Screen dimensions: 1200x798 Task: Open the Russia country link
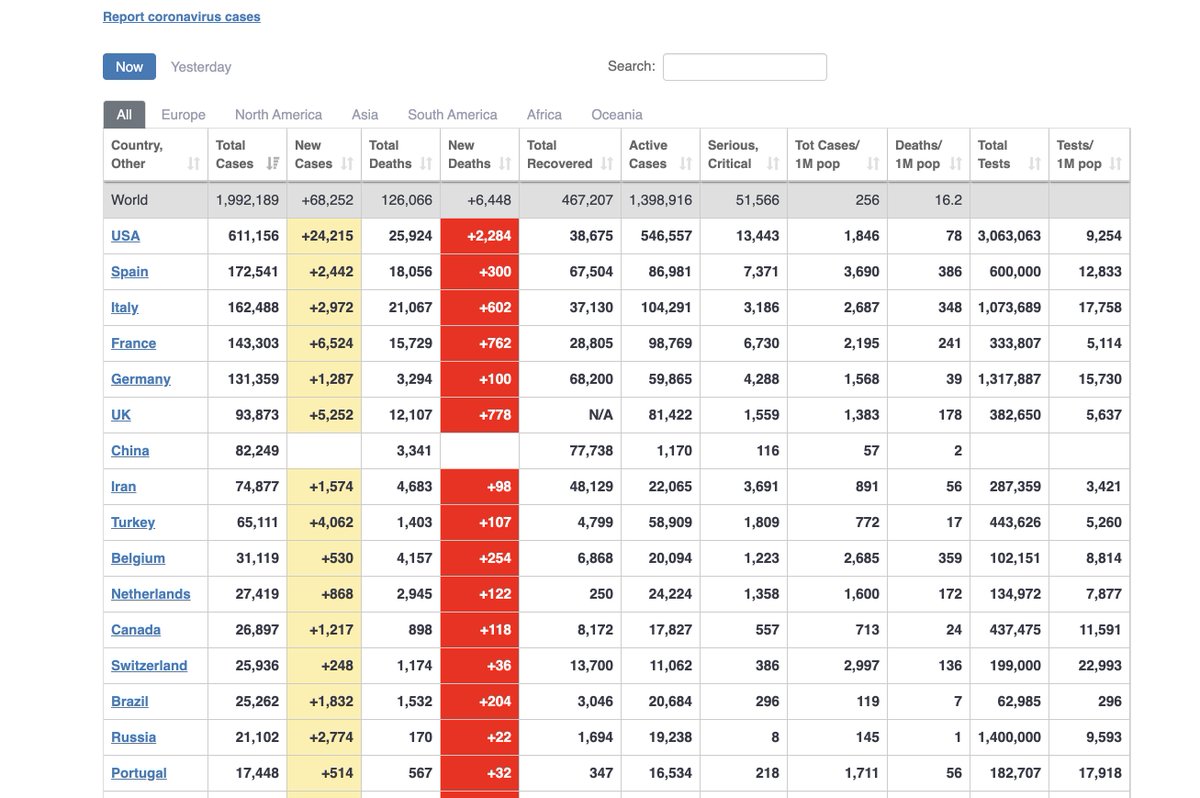[134, 737]
